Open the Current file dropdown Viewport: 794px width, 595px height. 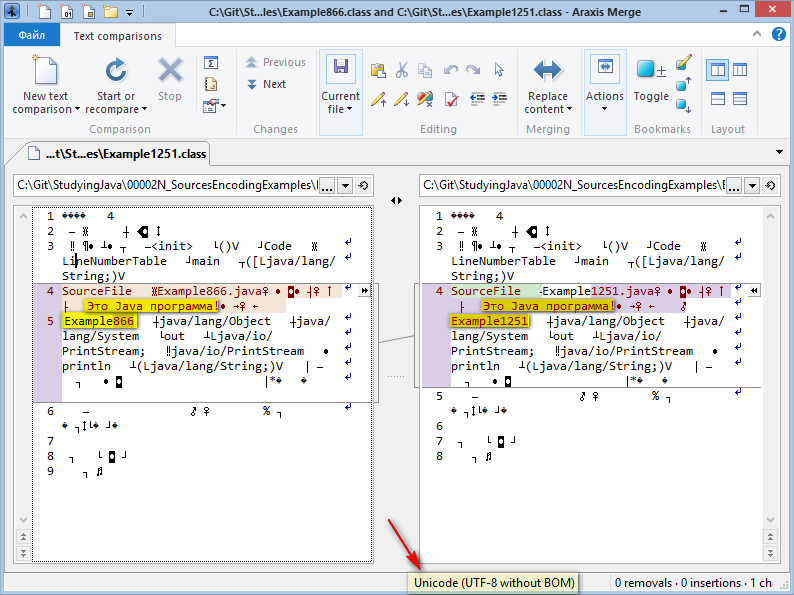coord(340,103)
